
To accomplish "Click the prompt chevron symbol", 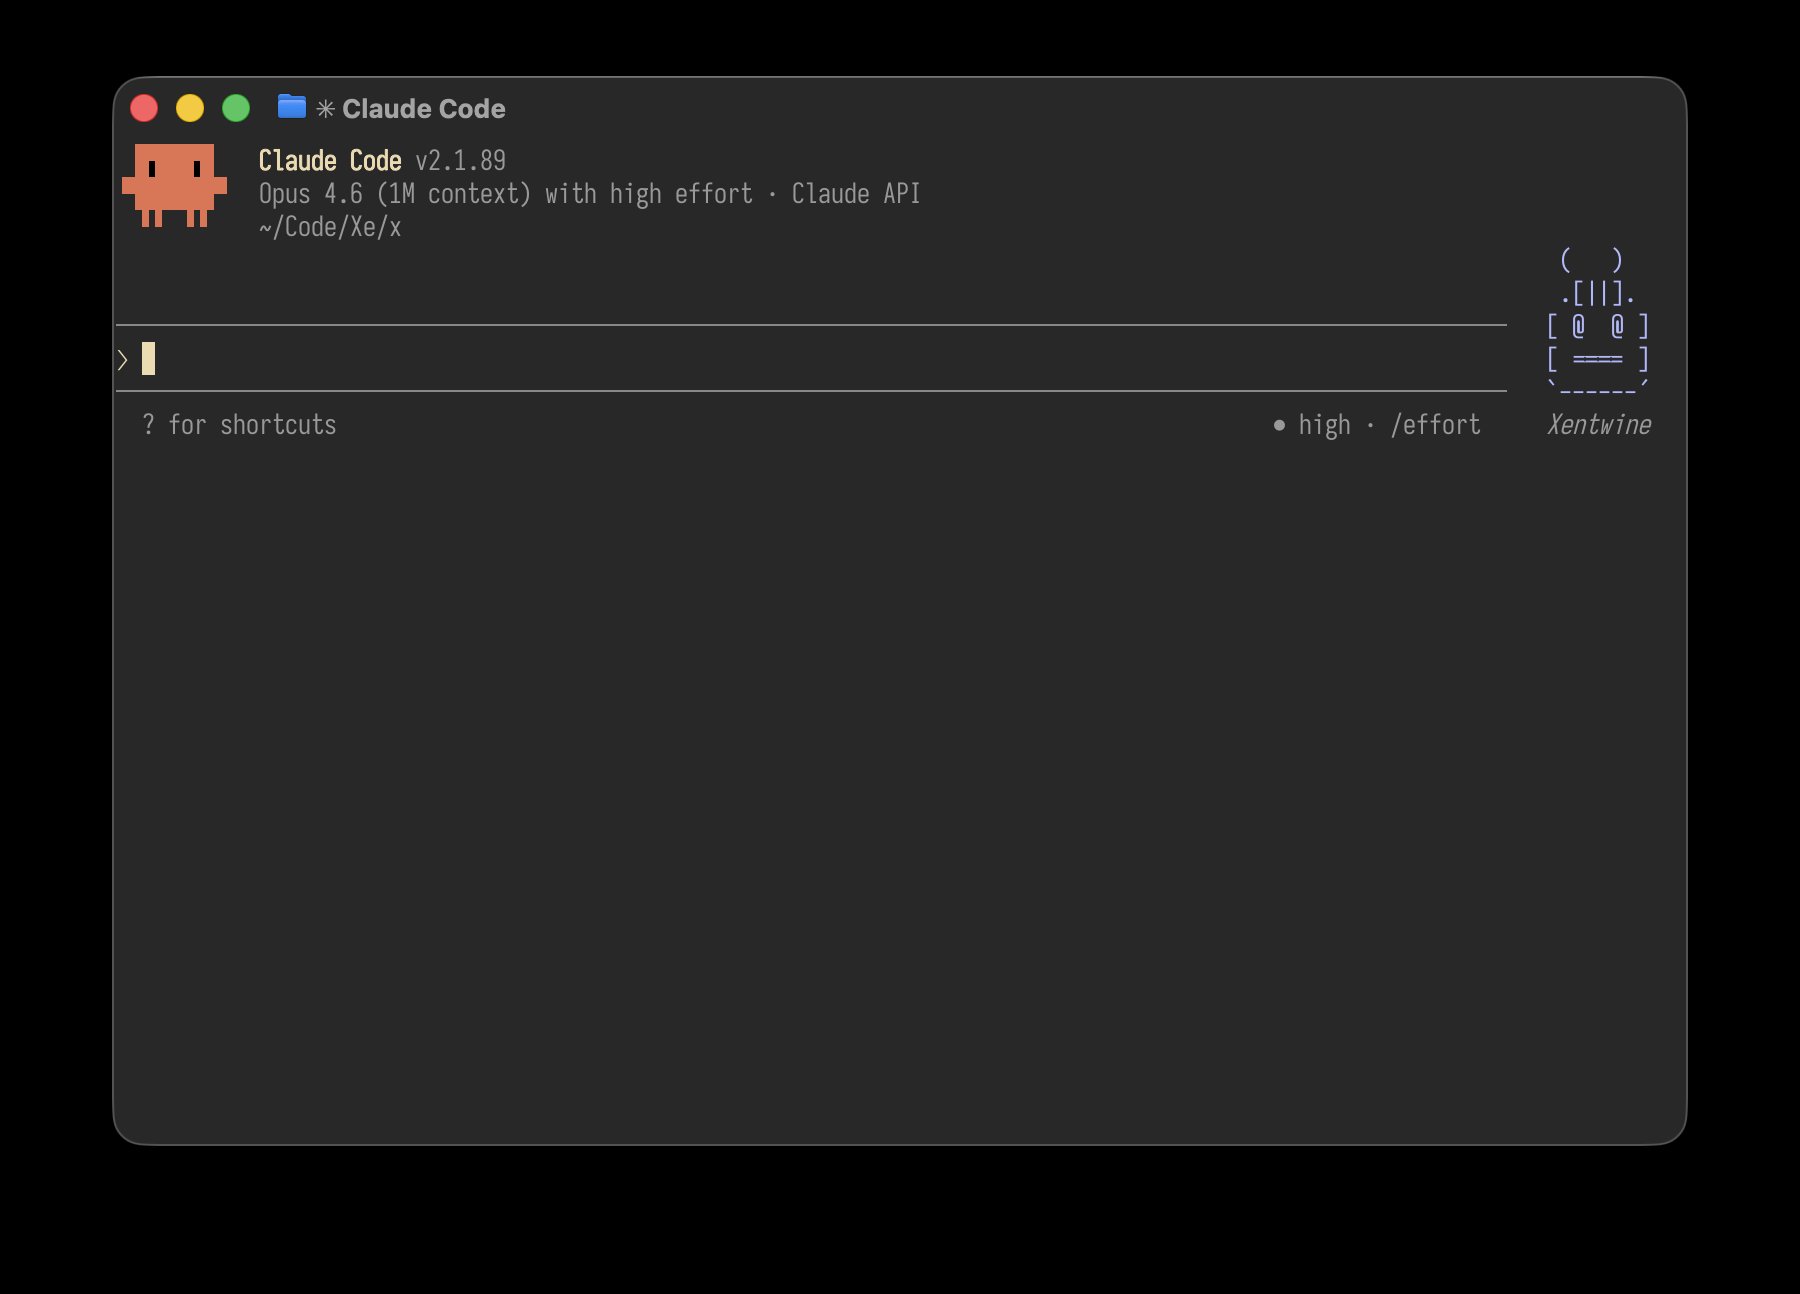I will click(123, 359).
